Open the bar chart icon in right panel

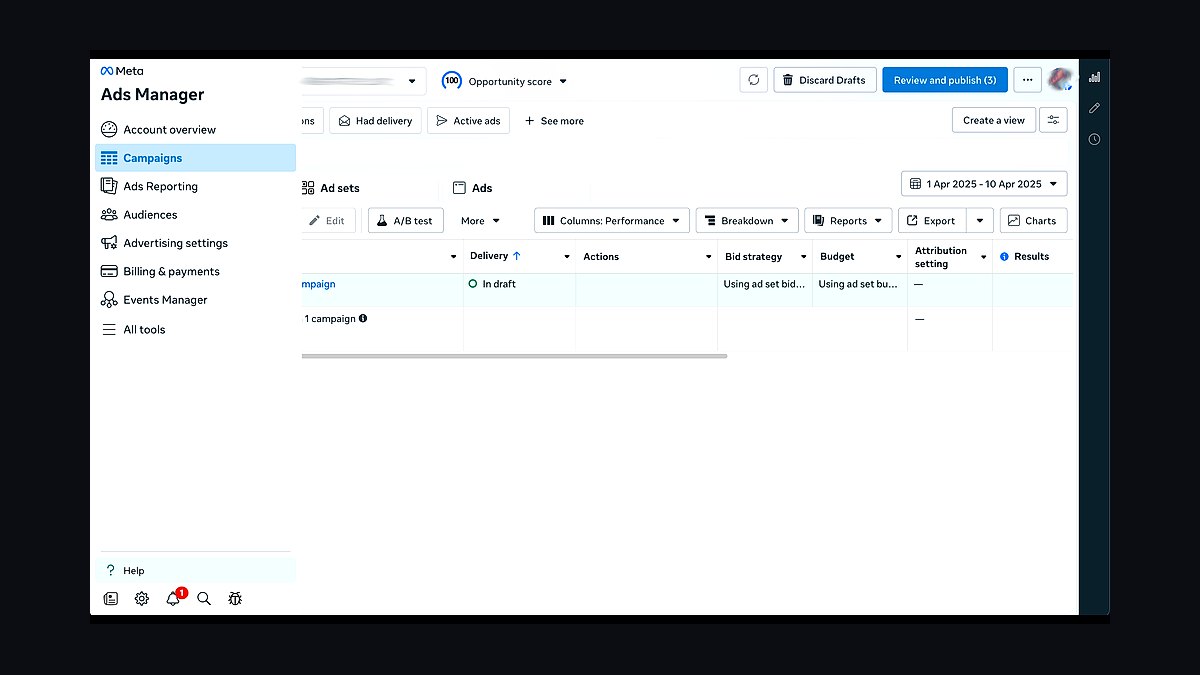[1094, 77]
